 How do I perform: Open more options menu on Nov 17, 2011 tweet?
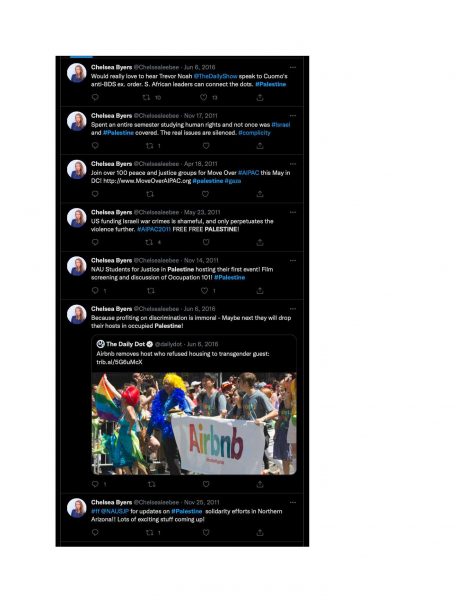(x=293, y=115)
